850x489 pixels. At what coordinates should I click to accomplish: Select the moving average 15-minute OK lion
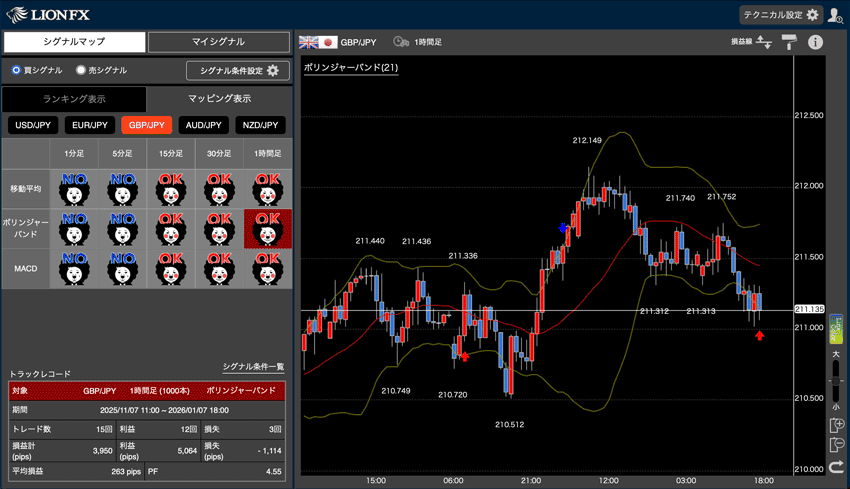pos(171,189)
